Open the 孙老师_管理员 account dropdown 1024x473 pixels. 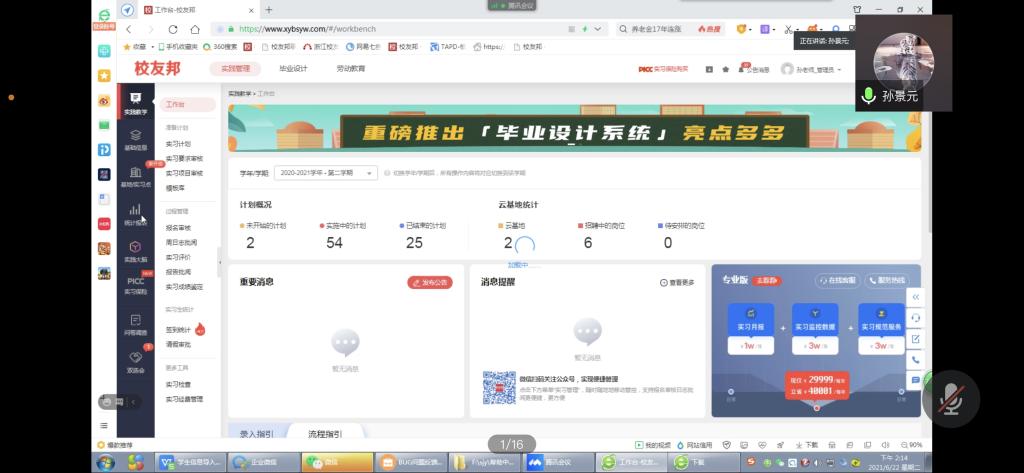click(812, 69)
